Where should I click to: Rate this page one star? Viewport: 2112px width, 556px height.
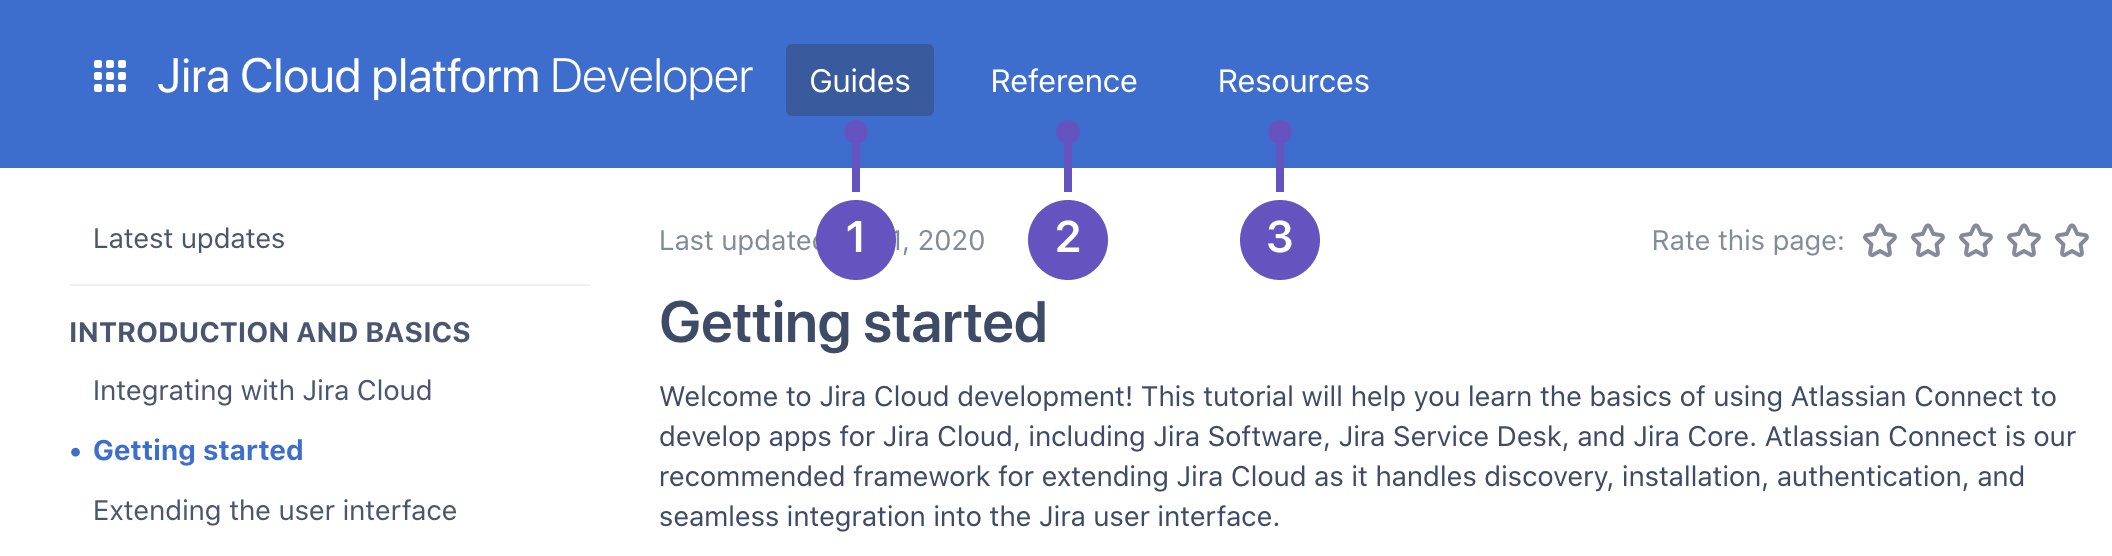(x=1880, y=241)
